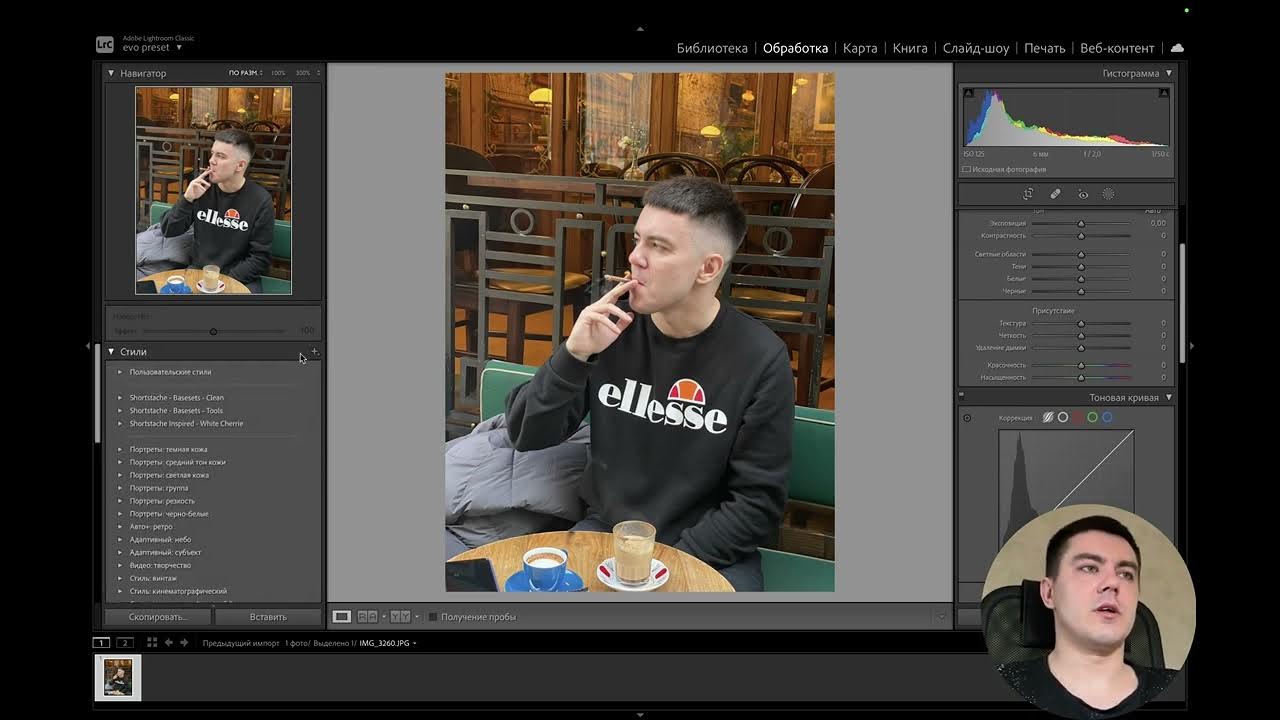
Task: Collapse the Навигатор panel
Action: click(111, 73)
